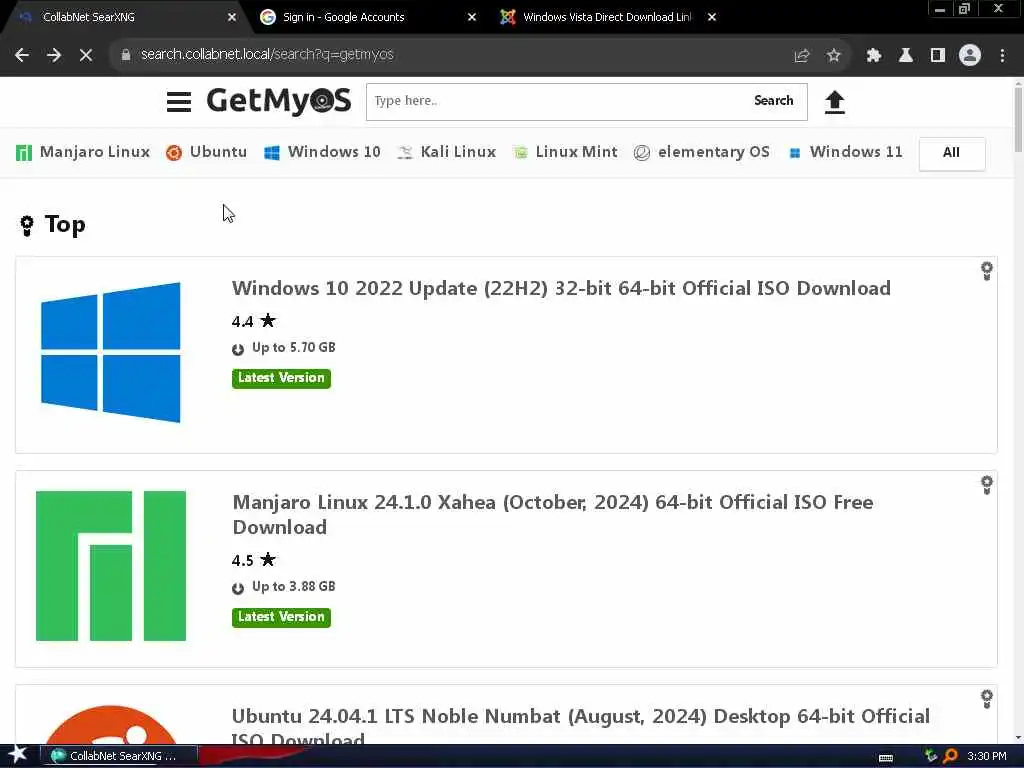Click the taskbar start star icon
This screenshot has height=768, width=1024.
pyautogui.click(x=17, y=754)
